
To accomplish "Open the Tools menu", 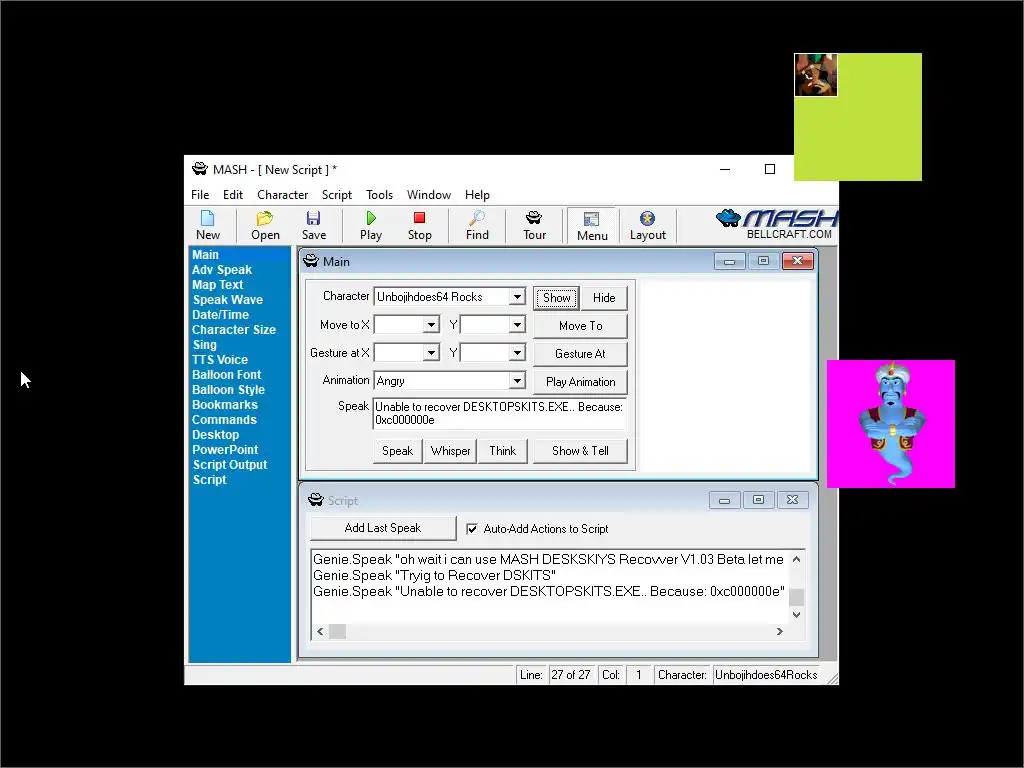I will click(379, 195).
